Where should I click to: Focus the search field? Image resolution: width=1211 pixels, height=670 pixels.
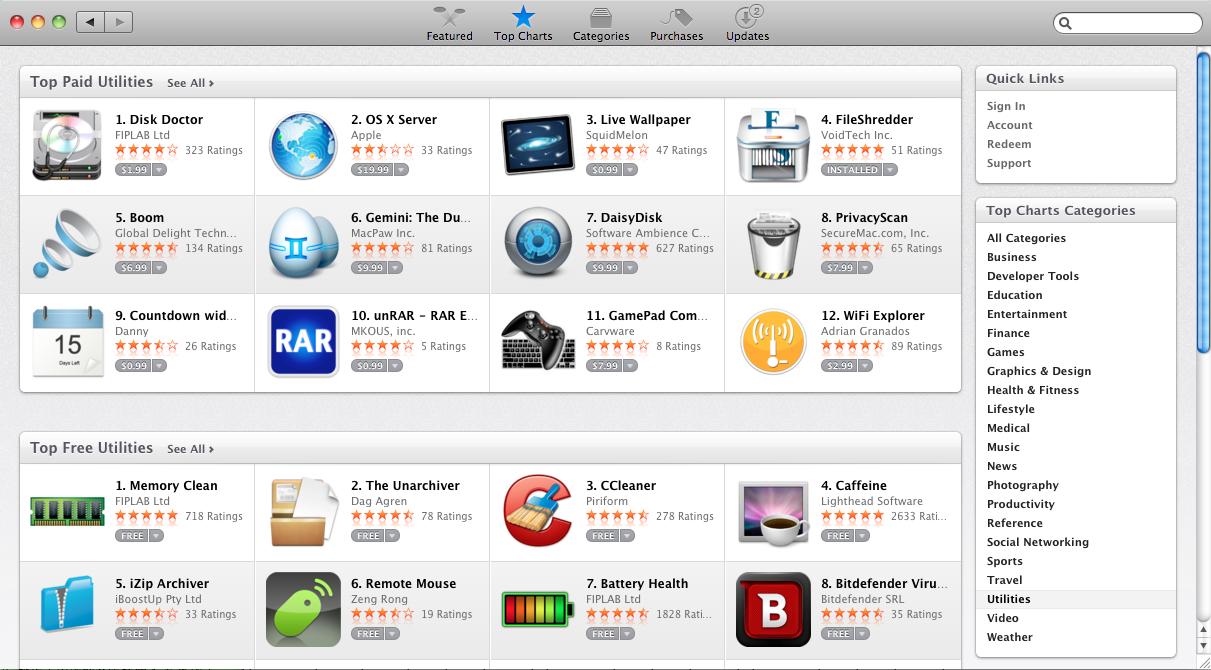click(1128, 23)
